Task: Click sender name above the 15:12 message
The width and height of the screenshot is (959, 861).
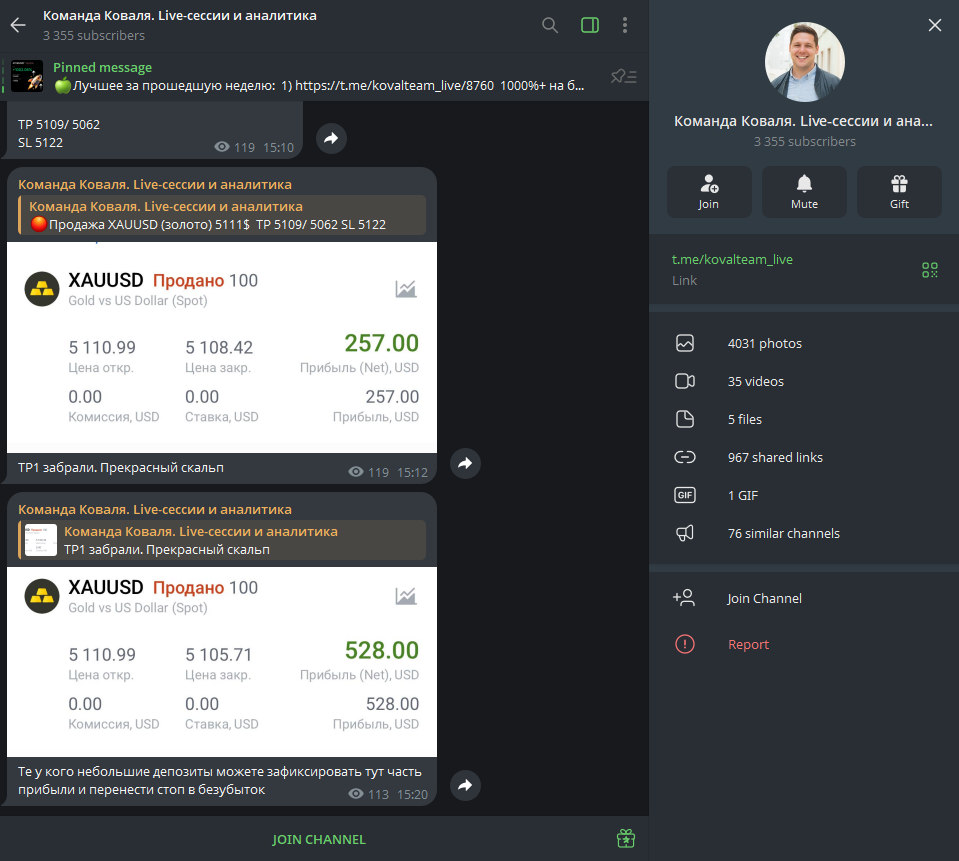Action: 155,184
